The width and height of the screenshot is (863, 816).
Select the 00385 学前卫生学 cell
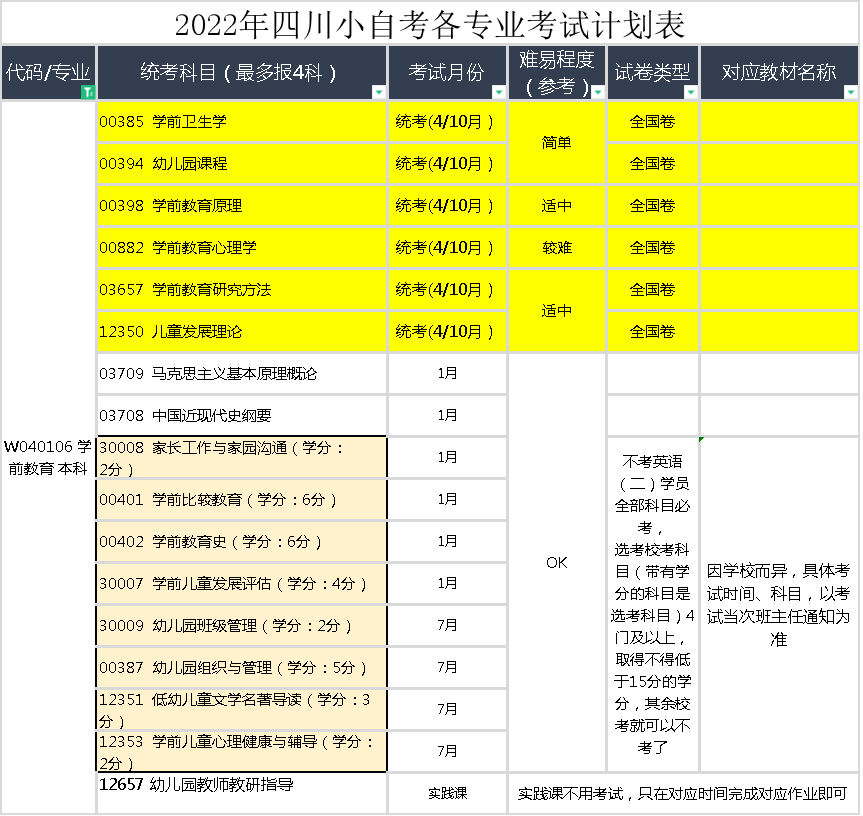tap(241, 122)
